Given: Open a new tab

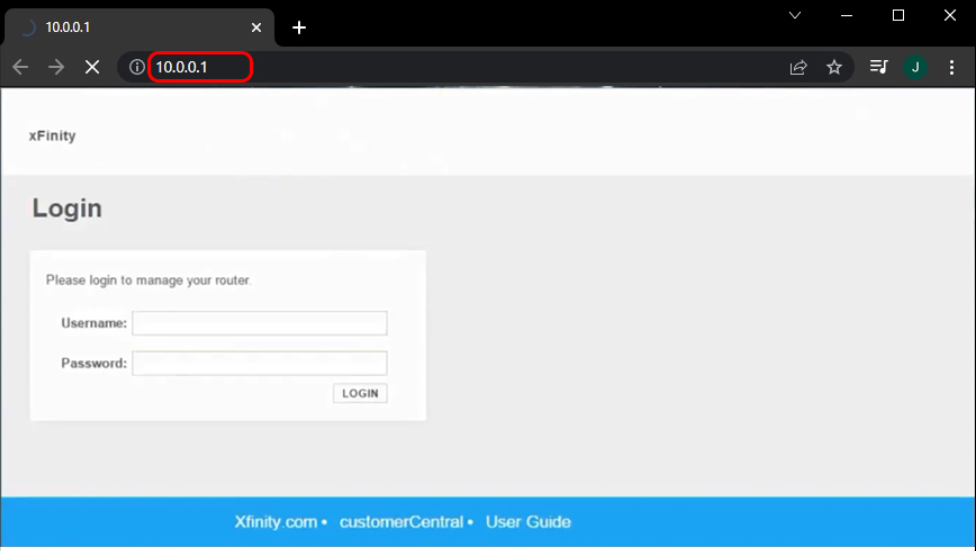Looking at the screenshot, I should pos(299,27).
